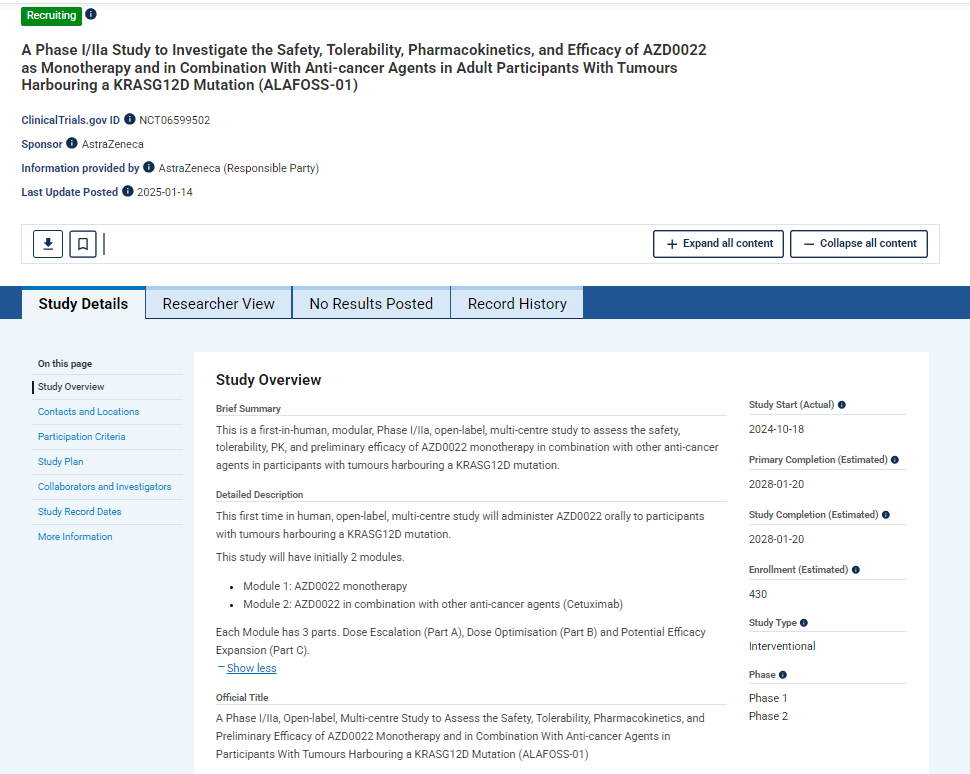Collapse all content sections
Screen dimensions: 970x774
coord(859,244)
